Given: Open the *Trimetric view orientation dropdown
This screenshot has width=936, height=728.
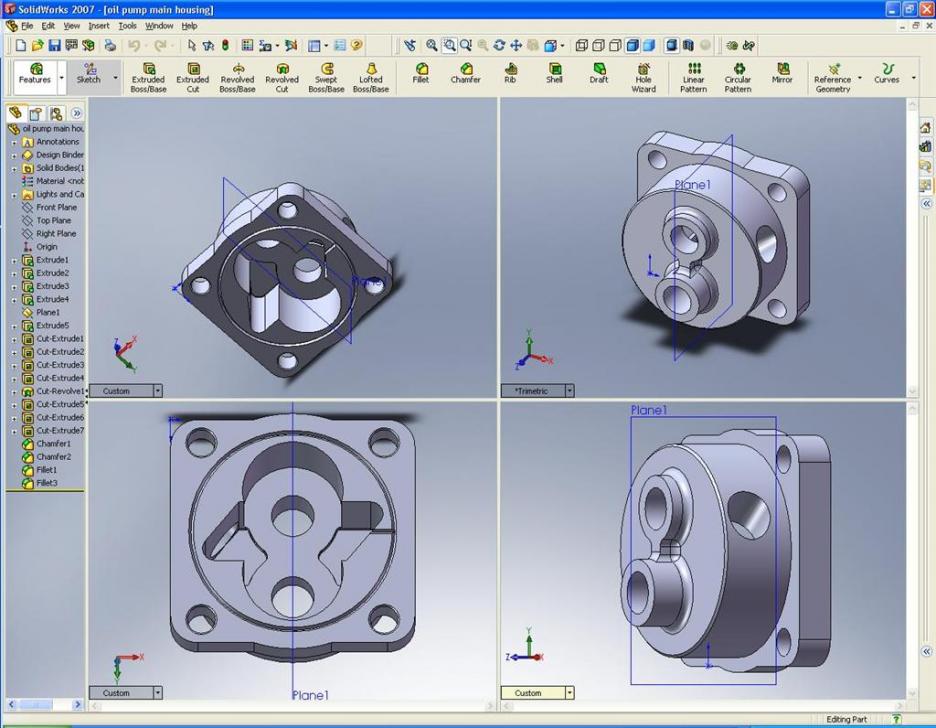Looking at the screenshot, I should 570,391.
